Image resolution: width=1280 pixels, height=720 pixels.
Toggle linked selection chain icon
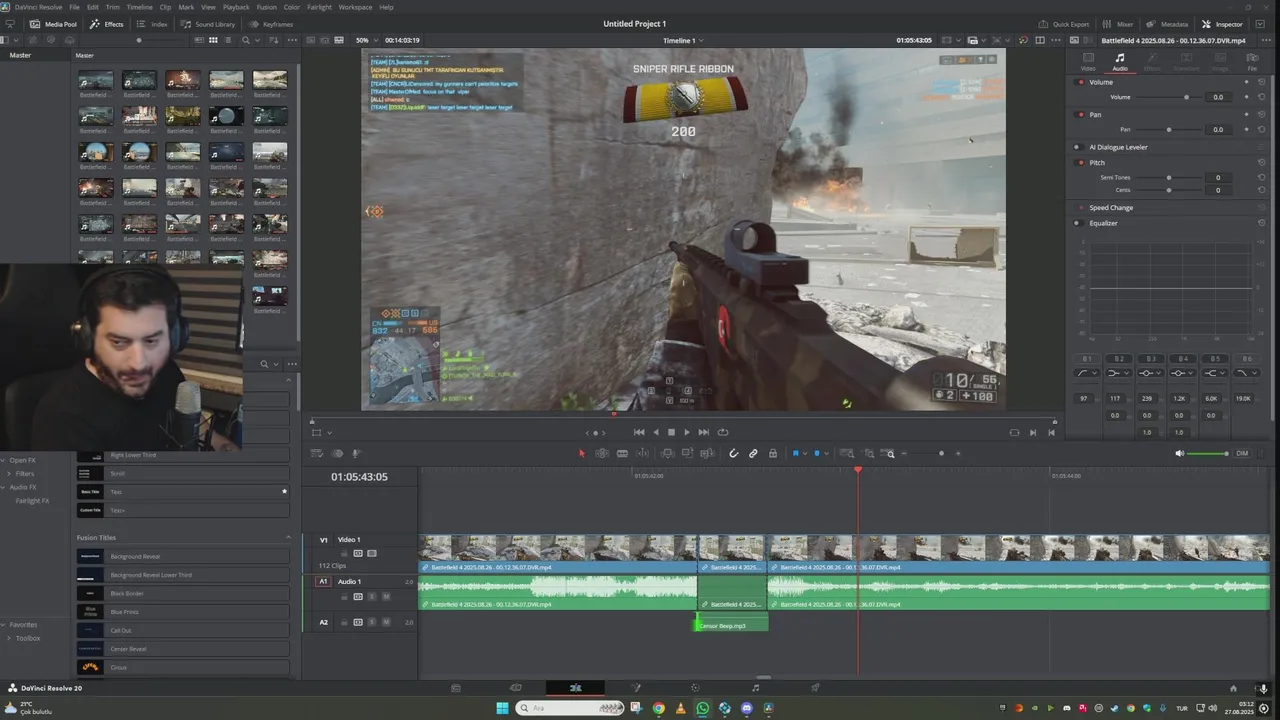[x=753, y=454]
